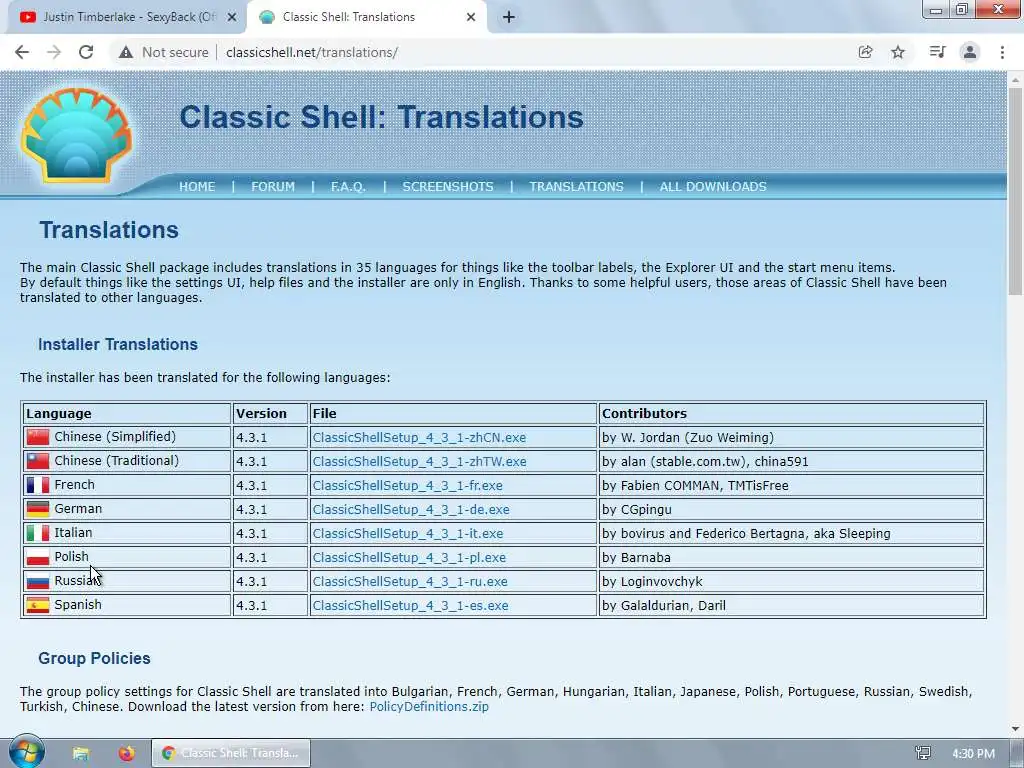Download ClassicShellSetup_4_3_1-it.exe
Image resolution: width=1024 pixels, height=768 pixels.
pyautogui.click(x=408, y=534)
